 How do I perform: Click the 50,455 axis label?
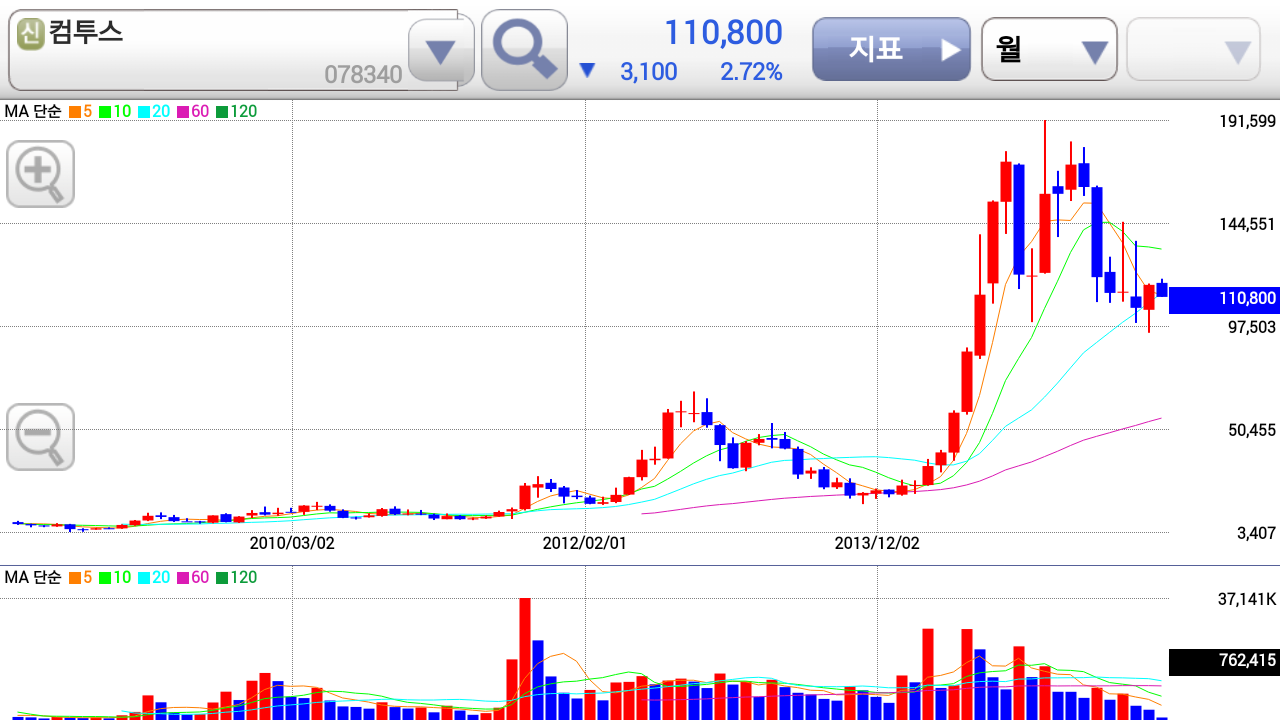coord(1252,431)
